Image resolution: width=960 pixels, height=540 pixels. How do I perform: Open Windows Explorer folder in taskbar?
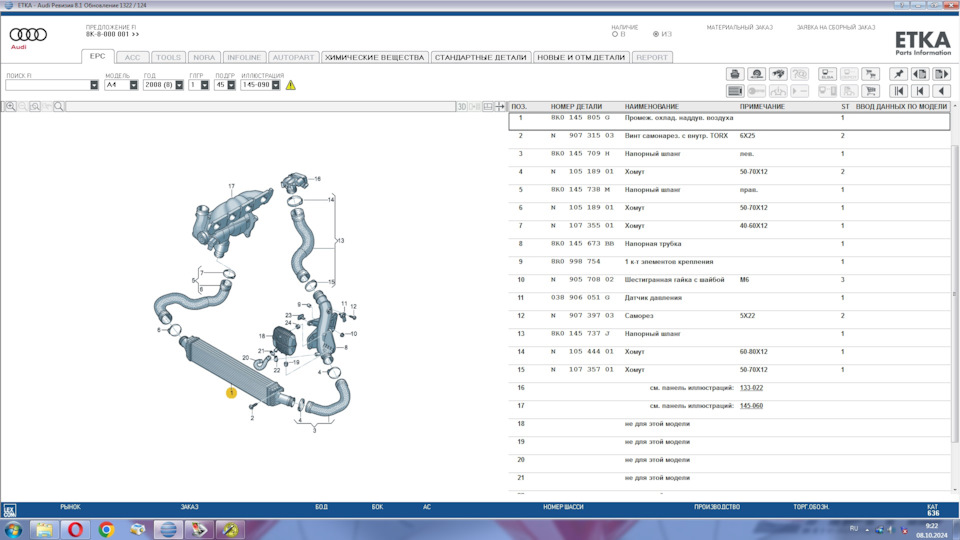[x=44, y=529]
